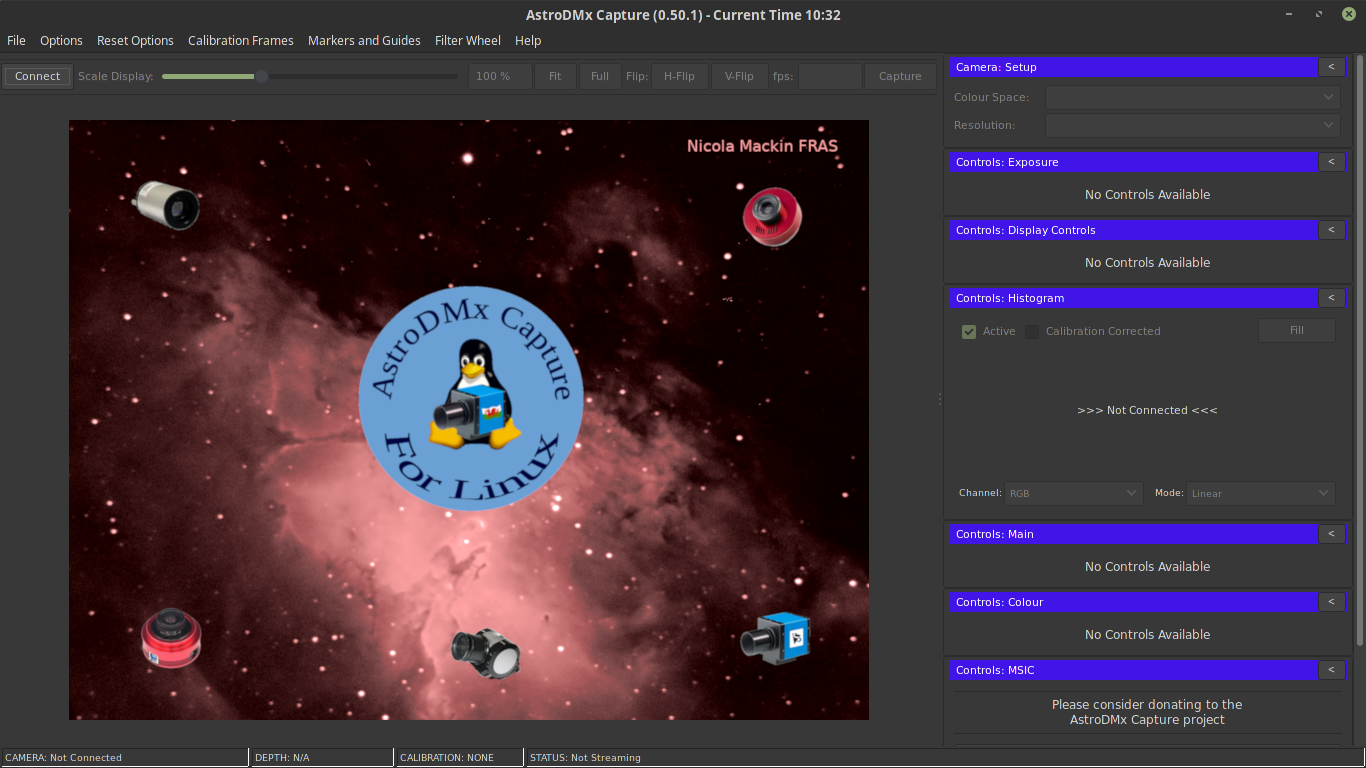Click the CALIBRATION: NONE status entry

pyautogui.click(x=447, y=758)
